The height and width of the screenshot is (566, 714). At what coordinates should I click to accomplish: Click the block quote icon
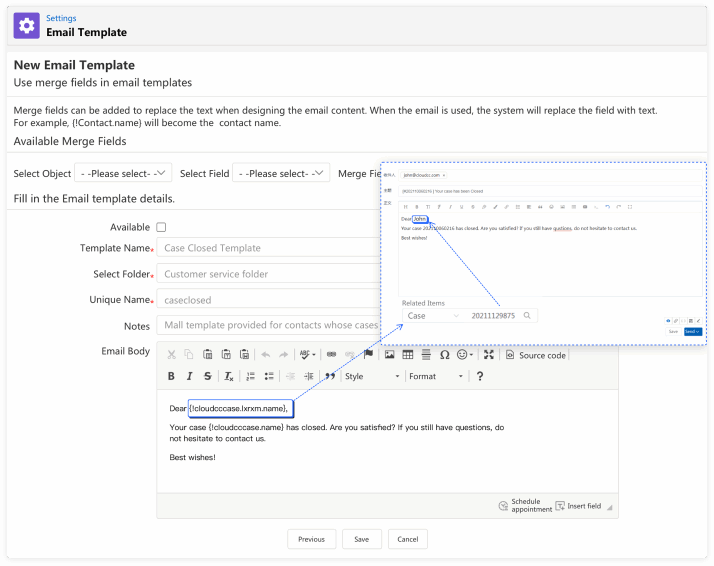[x=330, y=376]
